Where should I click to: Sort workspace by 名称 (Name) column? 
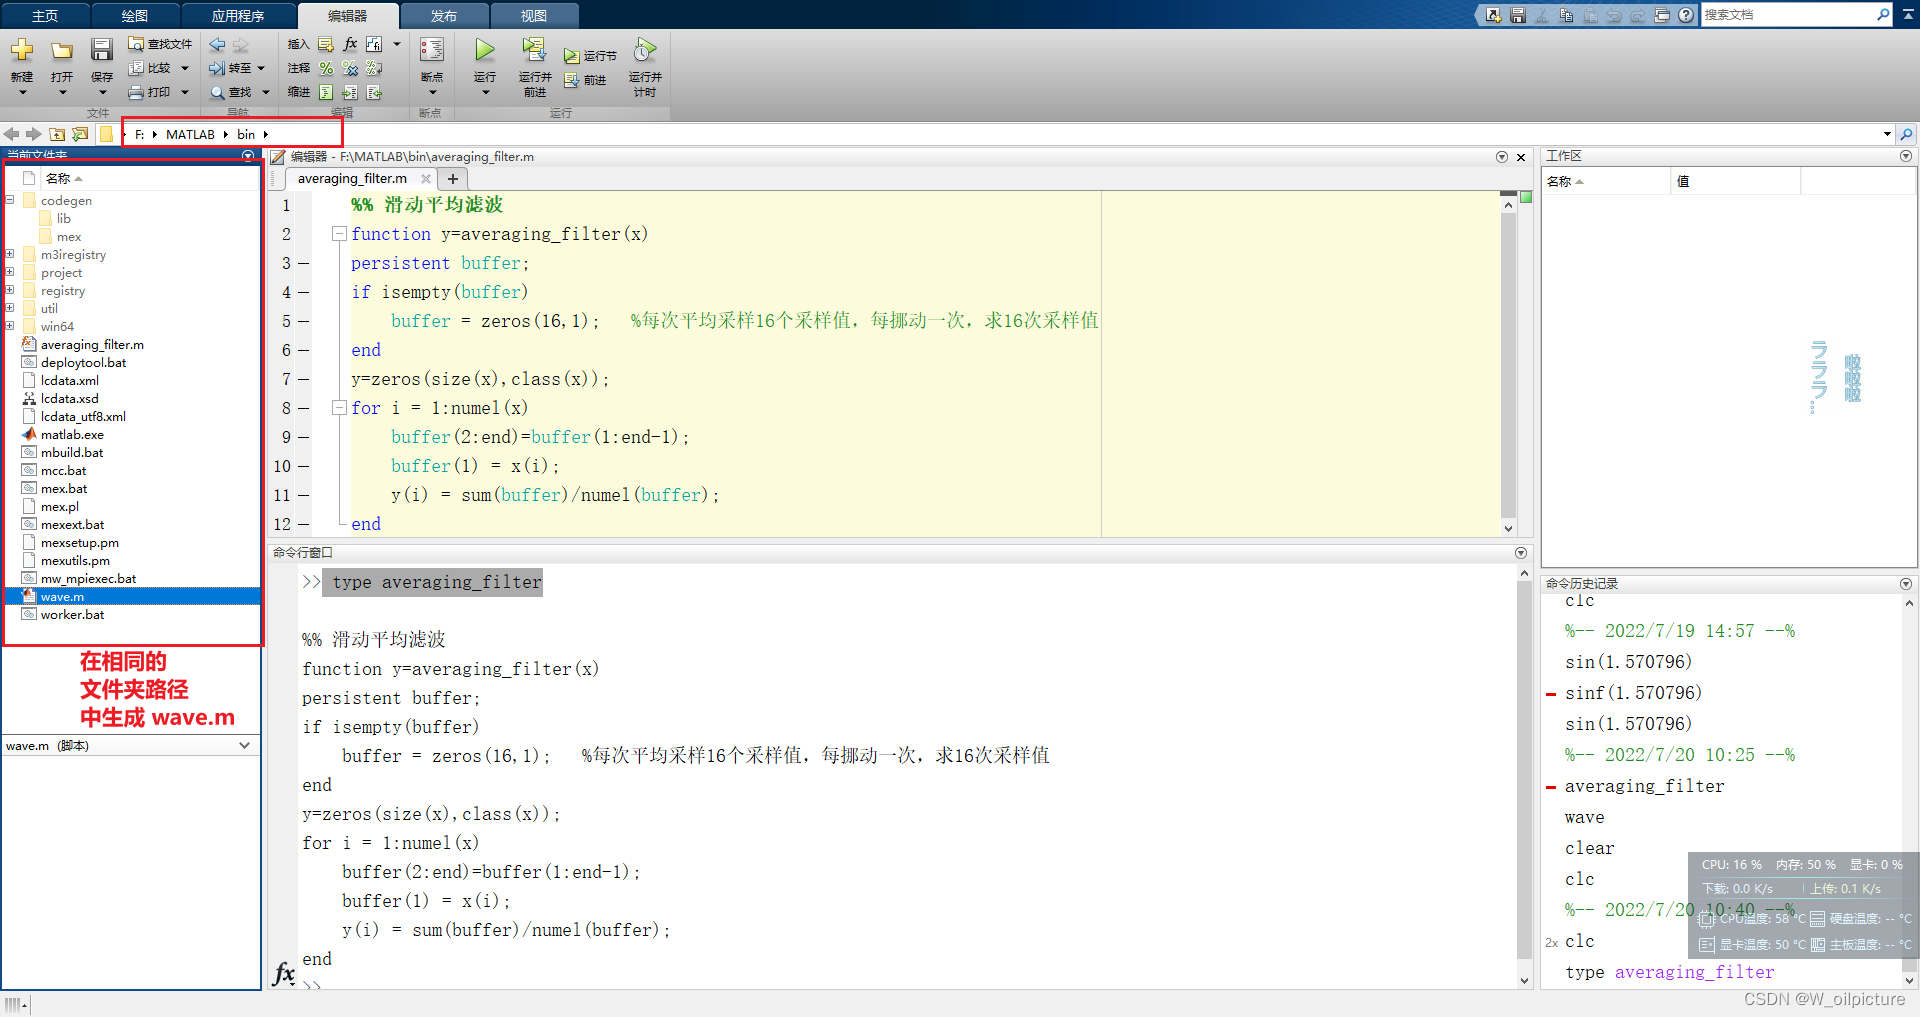point(1606,181)
